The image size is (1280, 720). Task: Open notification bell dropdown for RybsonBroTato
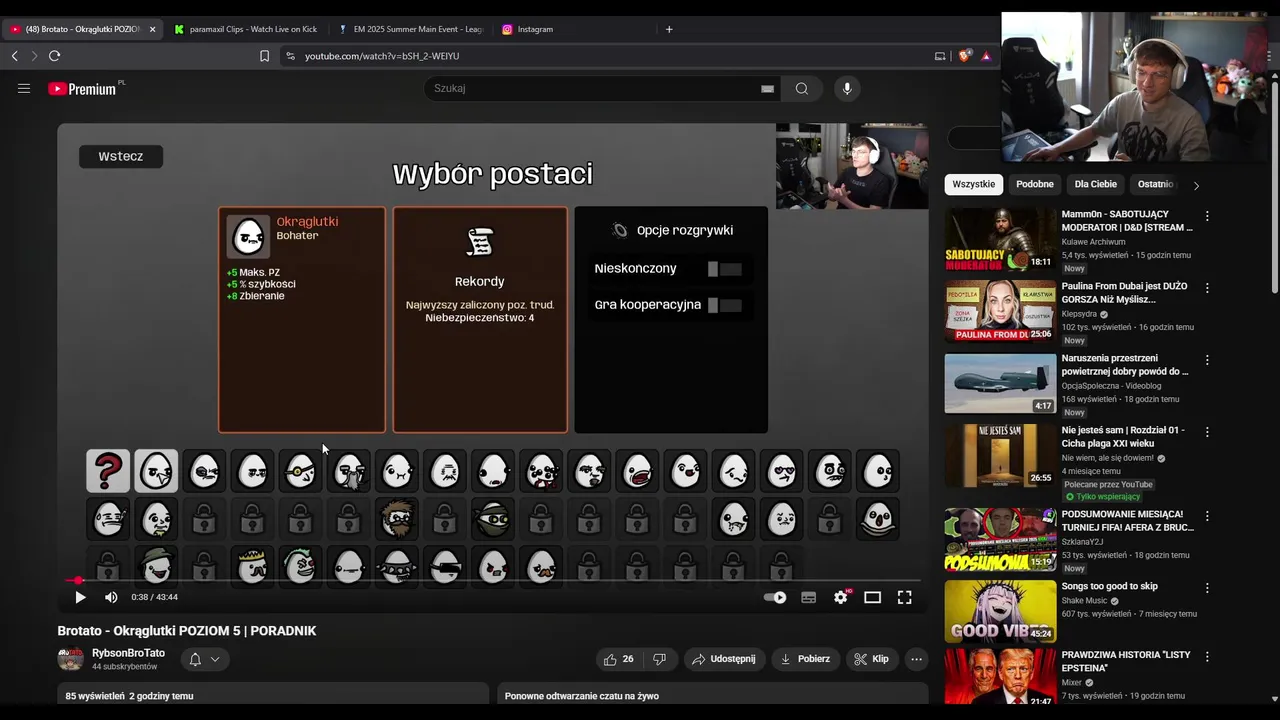[x=204, y=659]
